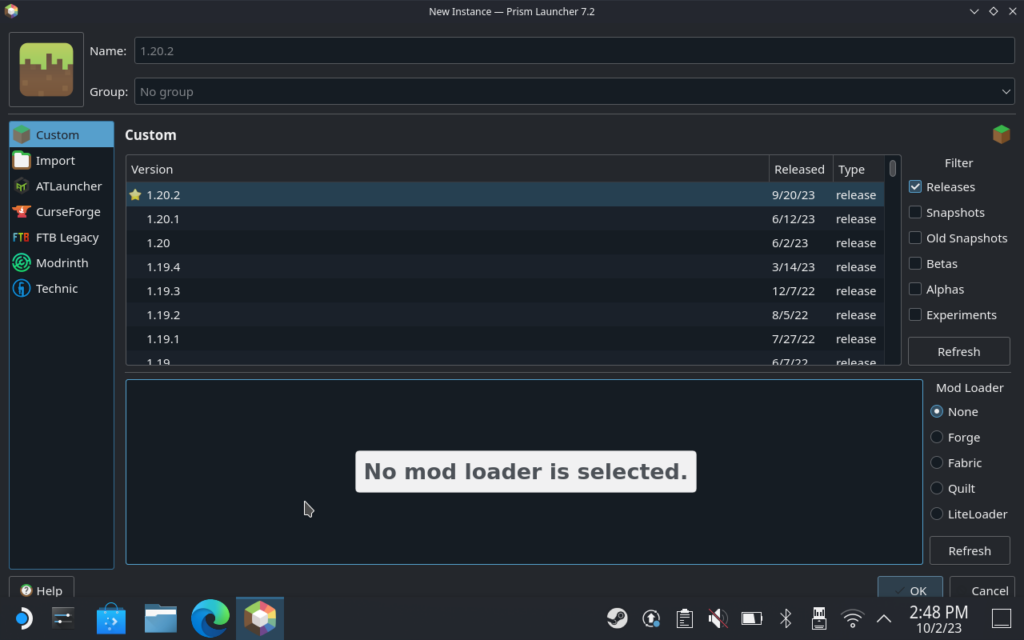Enable Old Snapshots filter
This screenshot has width=1024, height=640.
tap(915, 238)
